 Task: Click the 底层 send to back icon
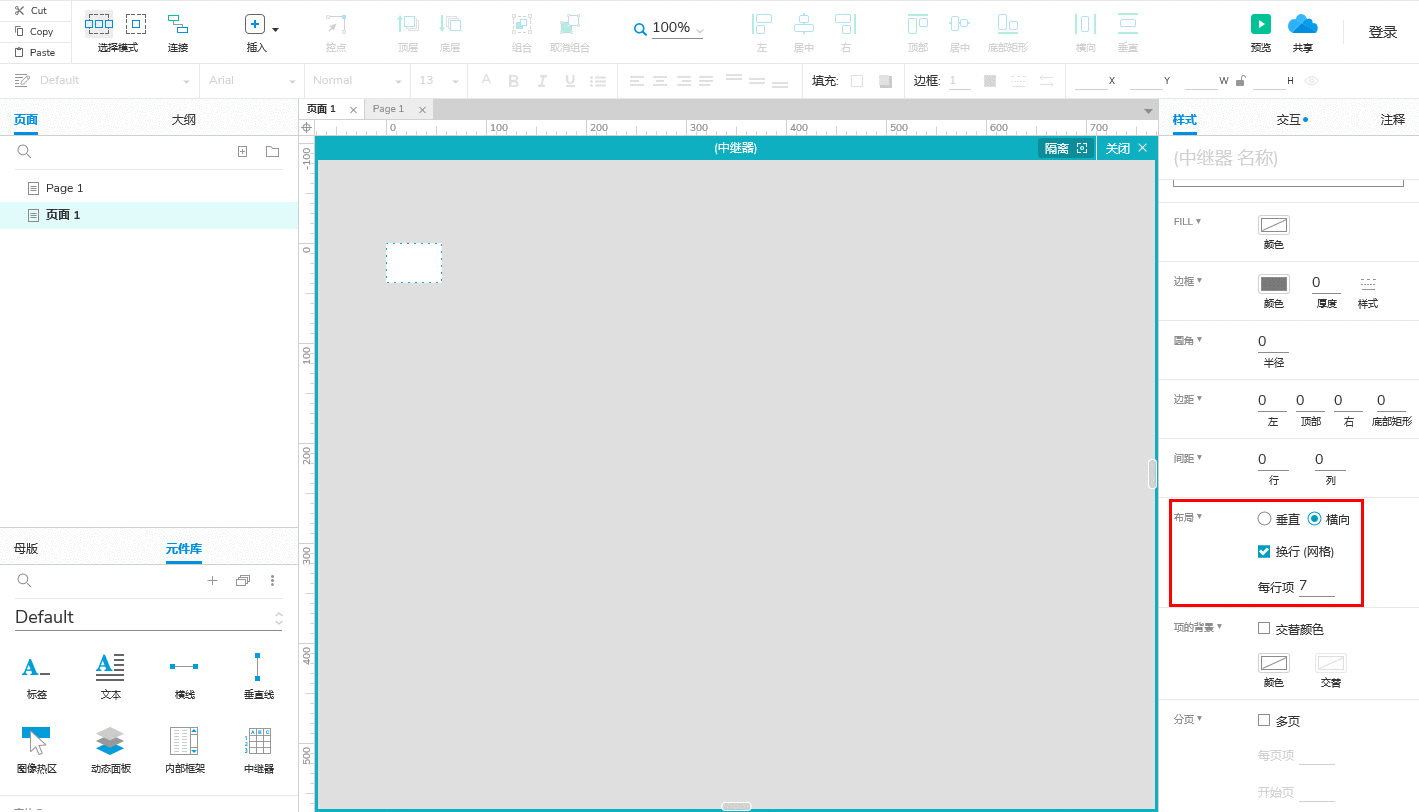[450, 24]
